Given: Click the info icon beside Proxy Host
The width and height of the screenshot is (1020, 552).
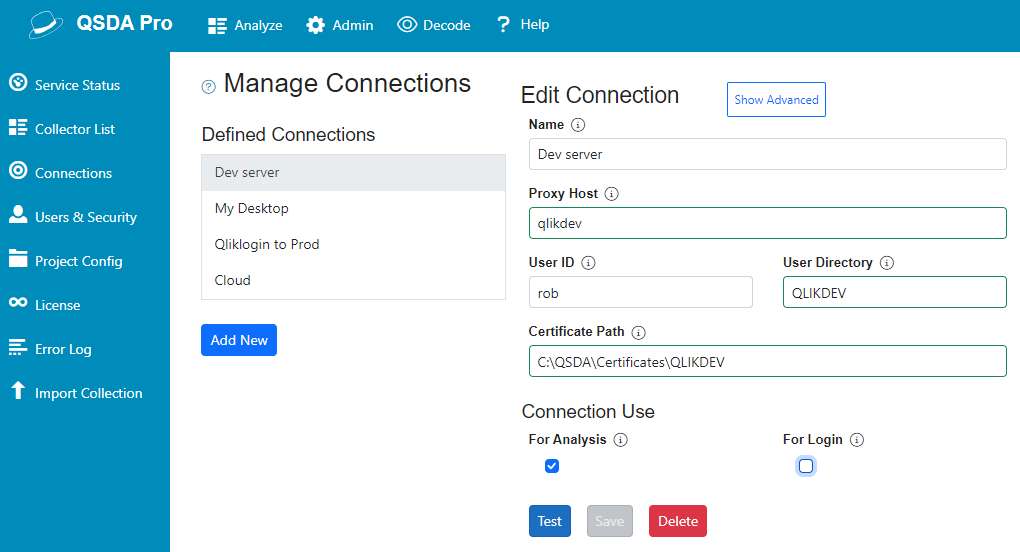Looking at the screenshot, I should click(x=612, y=194).
